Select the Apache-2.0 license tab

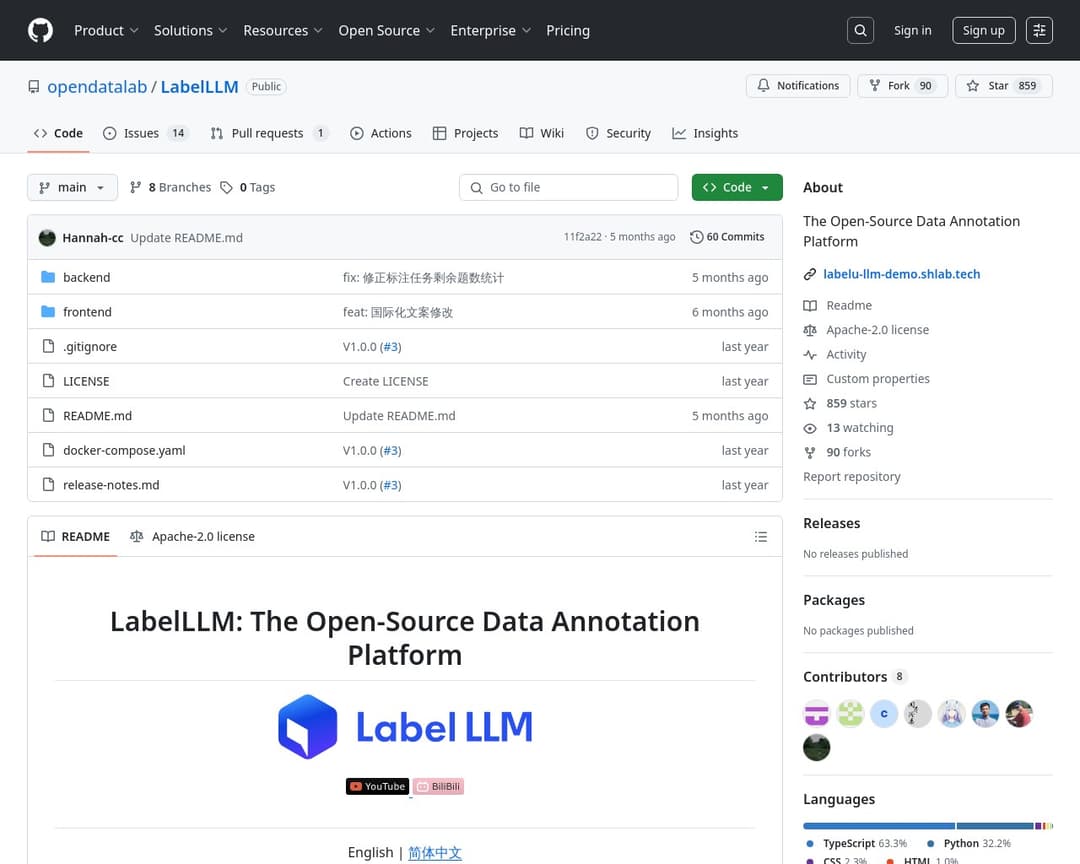(192, 537)
